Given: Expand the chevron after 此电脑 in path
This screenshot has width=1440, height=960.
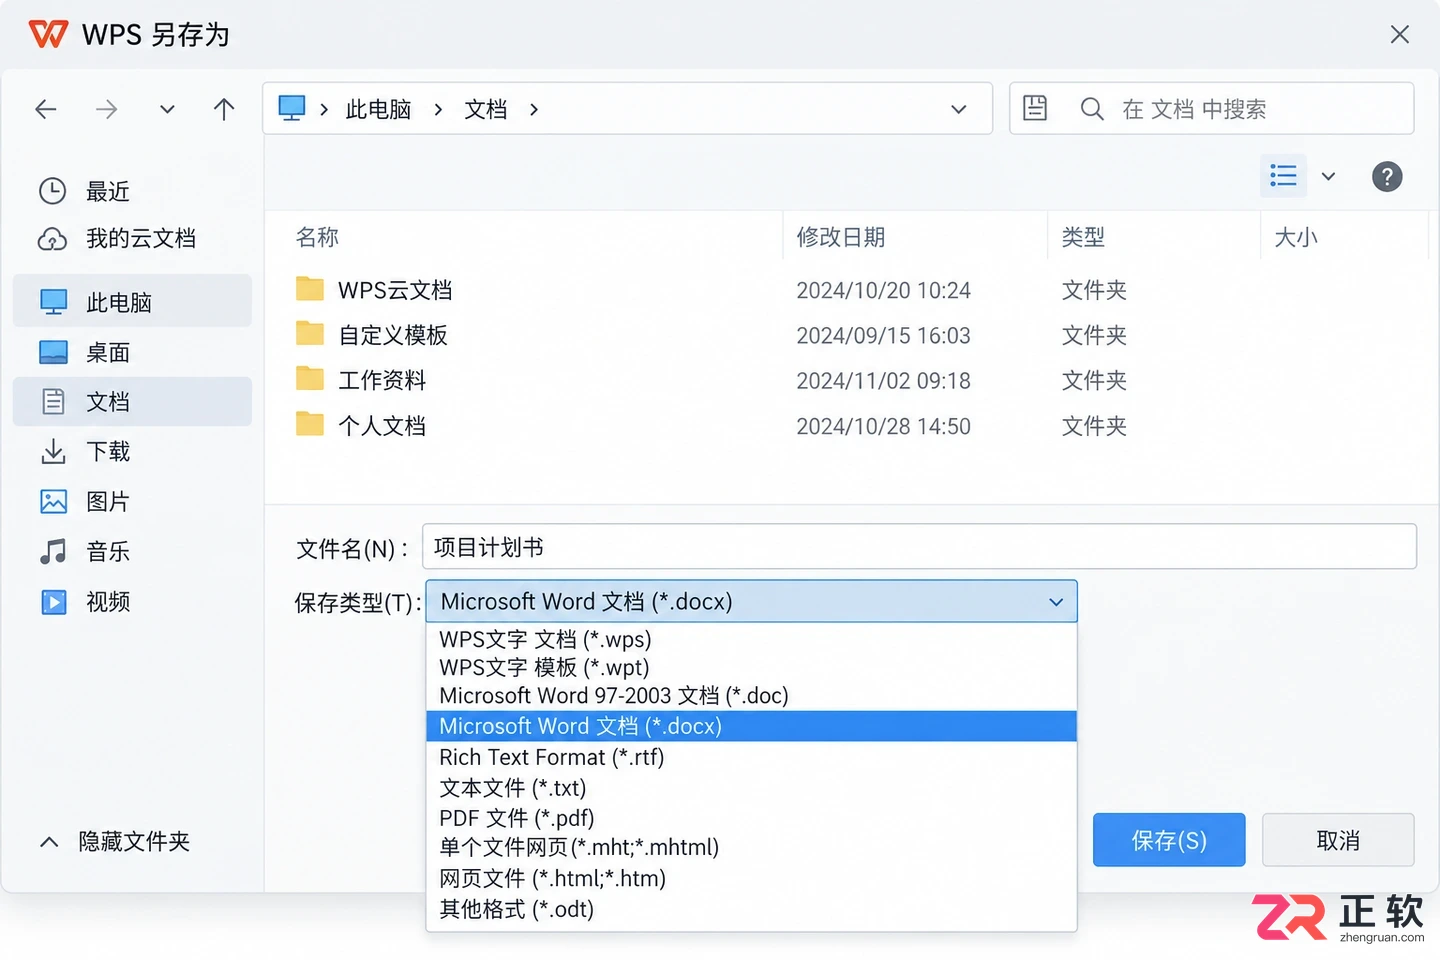Looking at the screenshot, I should 438,109.
